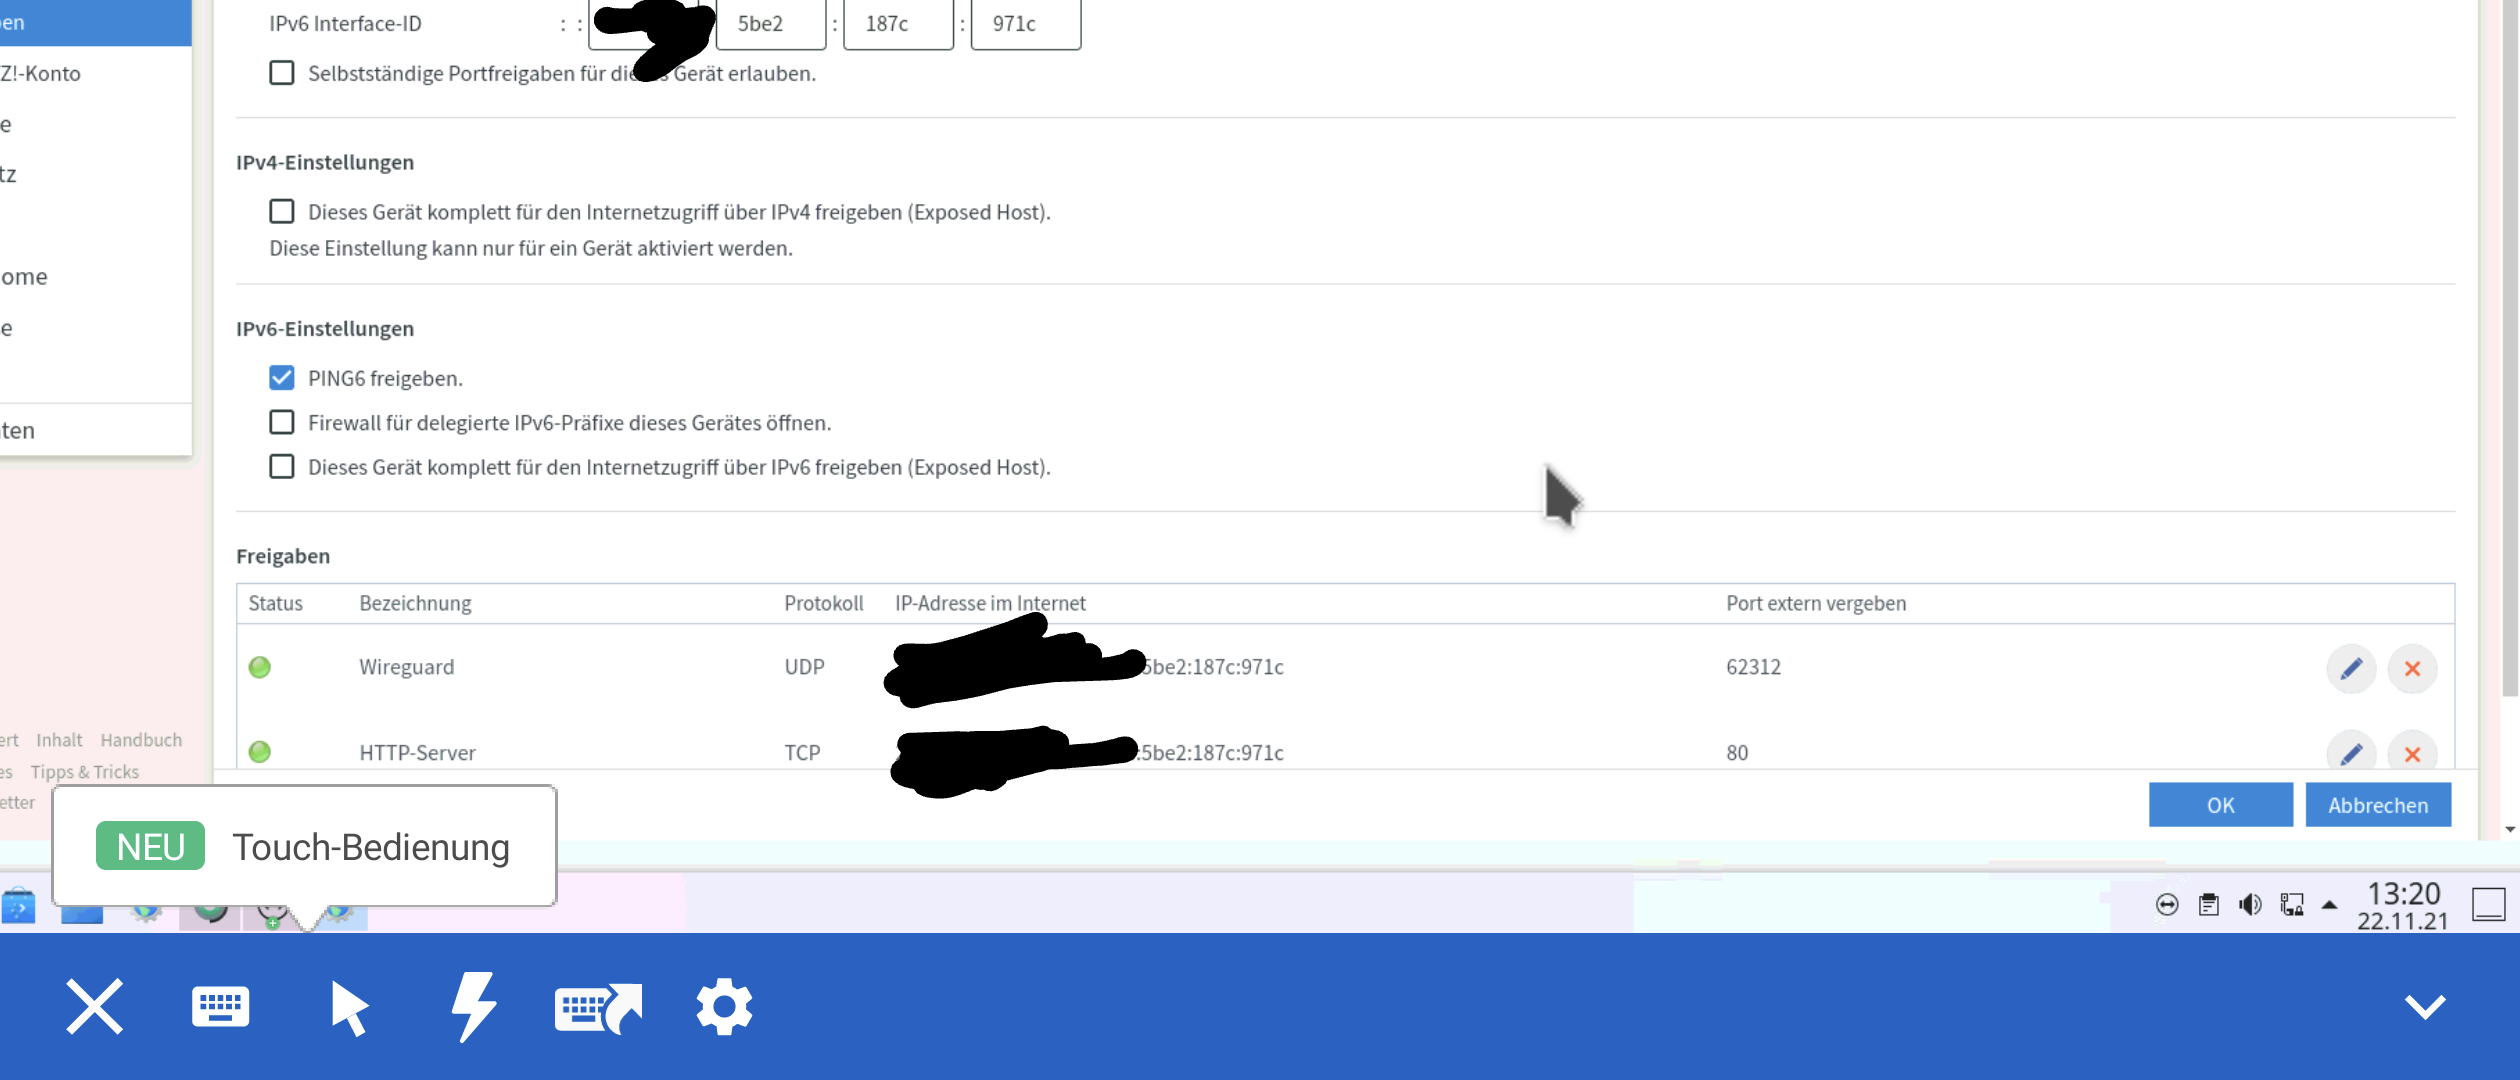Click the Abbrechen button
The height and width of the screenshot is (1080, 2520).
[x=2377, y=805]
